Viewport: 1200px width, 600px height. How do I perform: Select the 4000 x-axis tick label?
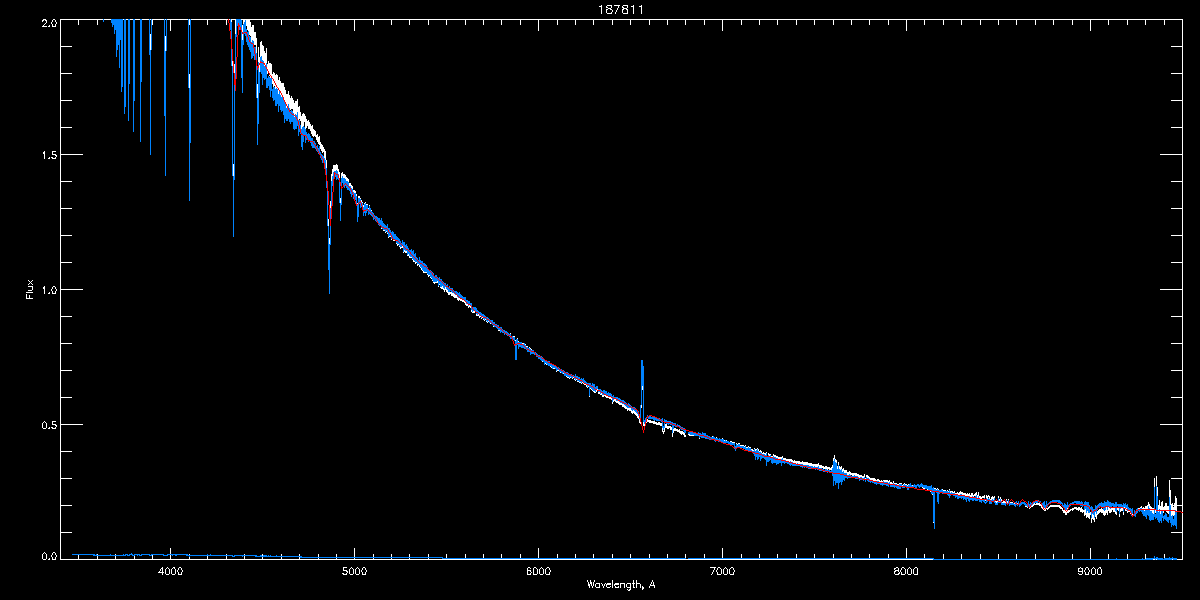[171, 572]
